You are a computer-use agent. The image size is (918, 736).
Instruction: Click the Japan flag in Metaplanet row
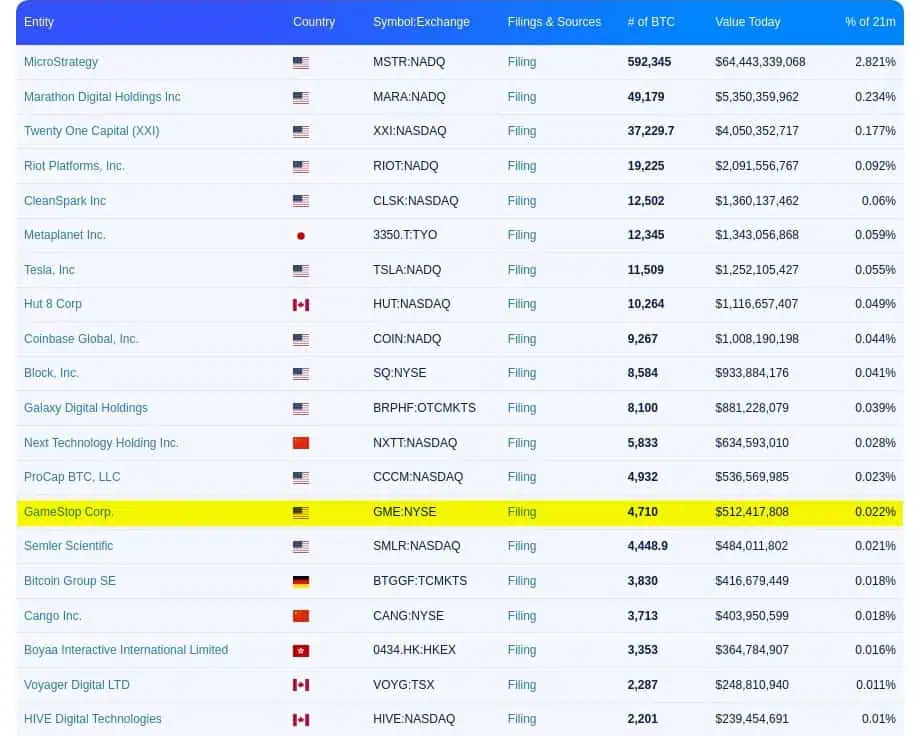coord(301,236)
